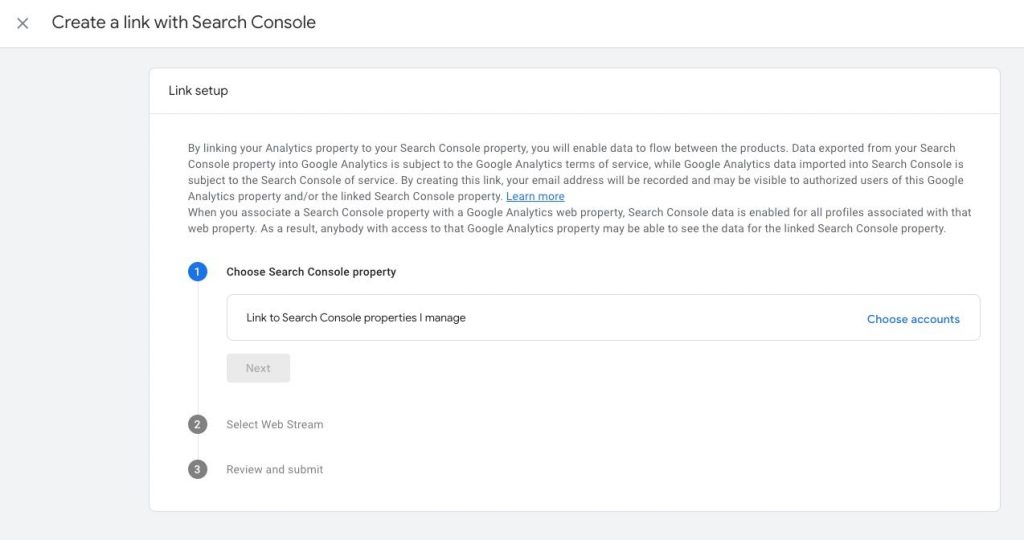Click the grayed-out Next button
1024x540 pixels.
(x=258, y=368)
